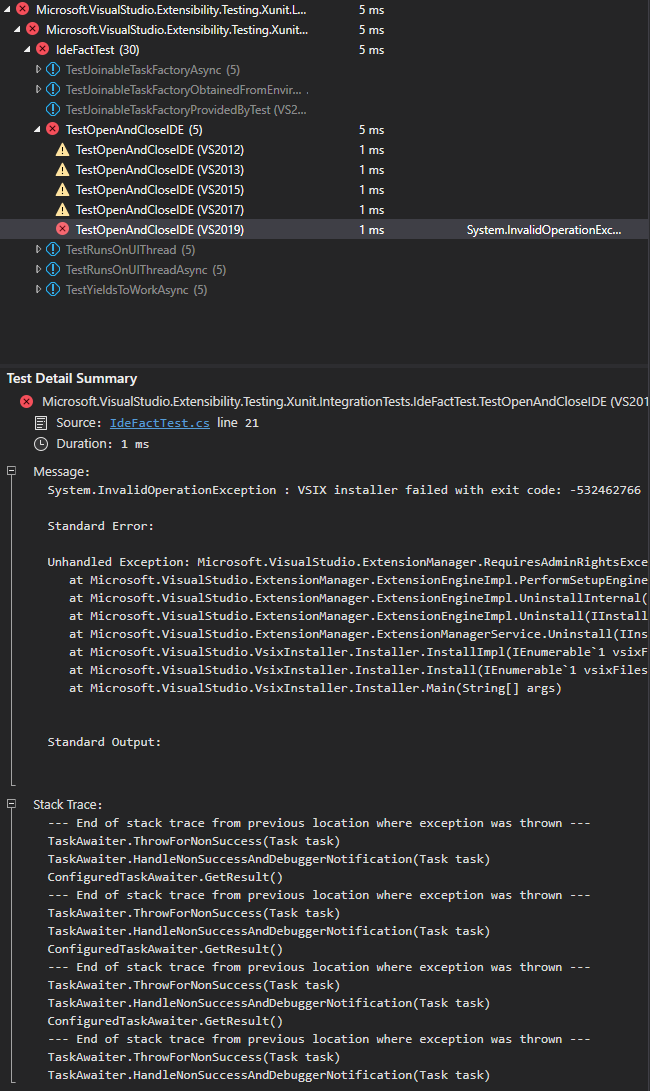Expand TestRunsOnUIThread (5) group
This screenshot has height=1091, width=650.
38,249
